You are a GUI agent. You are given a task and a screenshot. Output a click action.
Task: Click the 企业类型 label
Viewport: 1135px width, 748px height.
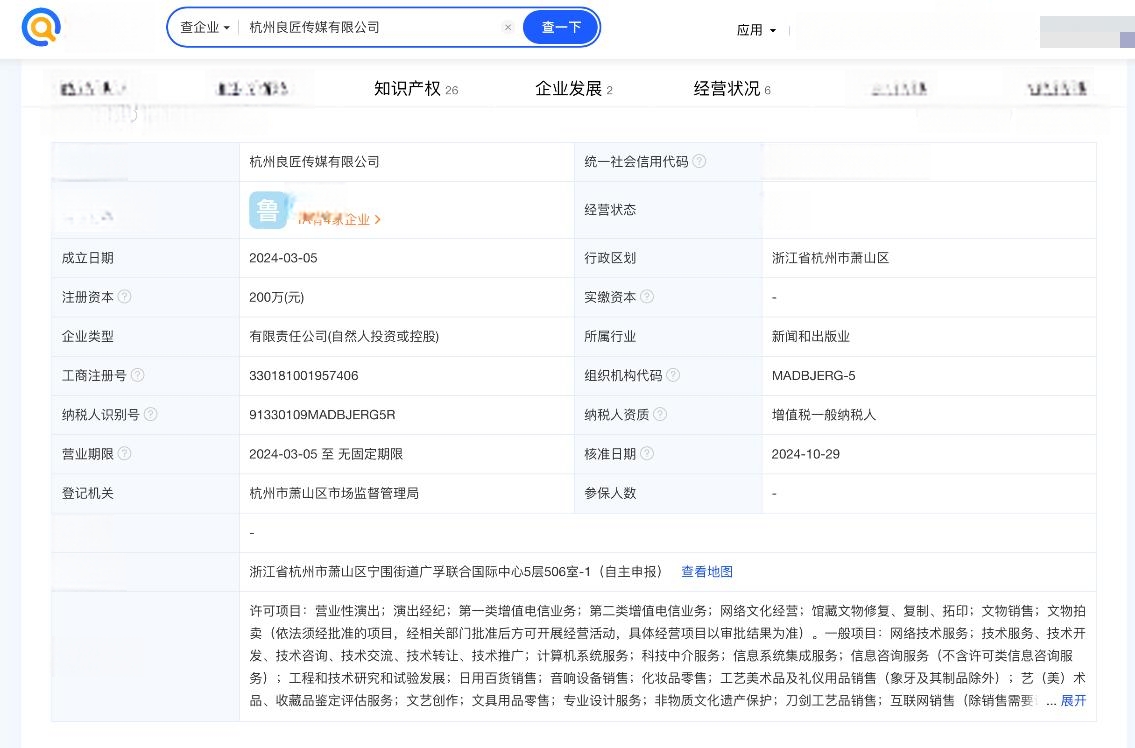pos(88,336)
